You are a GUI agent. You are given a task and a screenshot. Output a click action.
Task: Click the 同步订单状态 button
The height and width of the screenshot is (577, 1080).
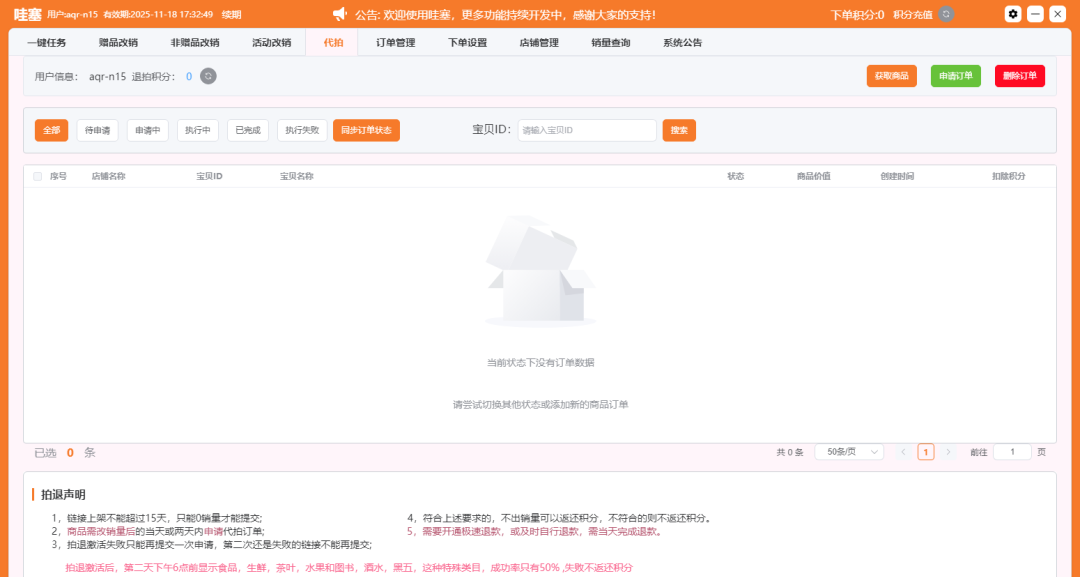[x=366, y=130]
